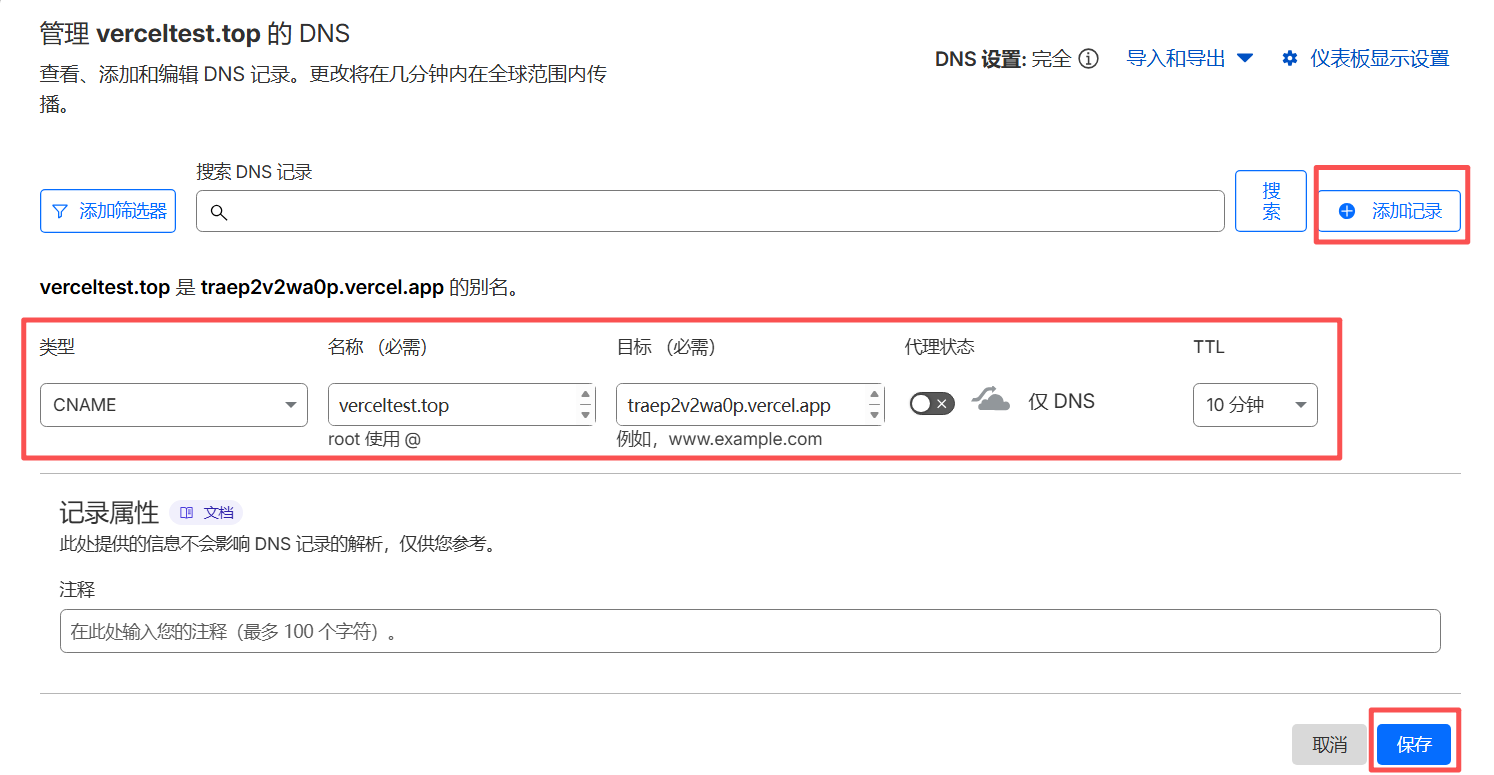1494x775 pixels.
Task: Click the 添加筛选器 filter button
Action: (108, 211)
